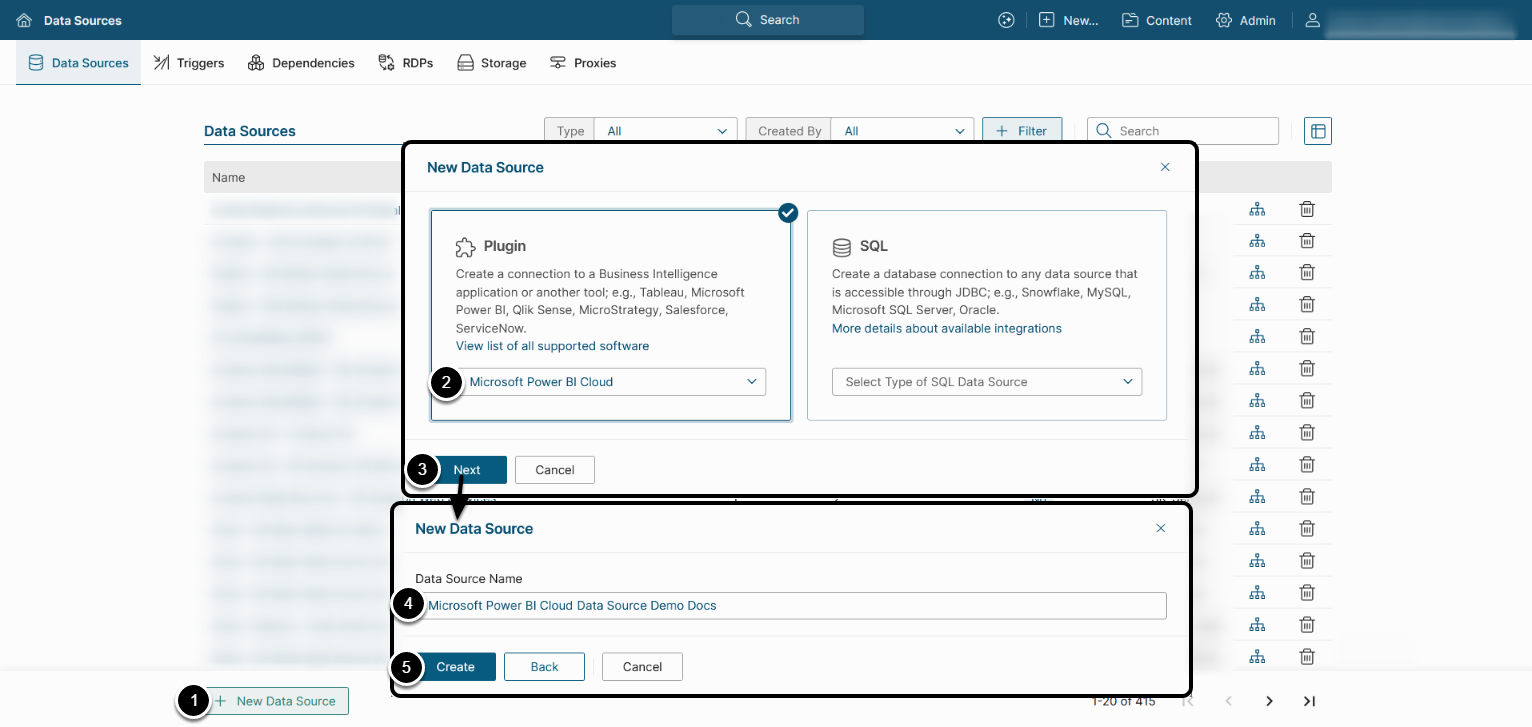Screen dimensions: 1532x727
Task: Open View list of all supported software link
Action: tap(552, 346)
